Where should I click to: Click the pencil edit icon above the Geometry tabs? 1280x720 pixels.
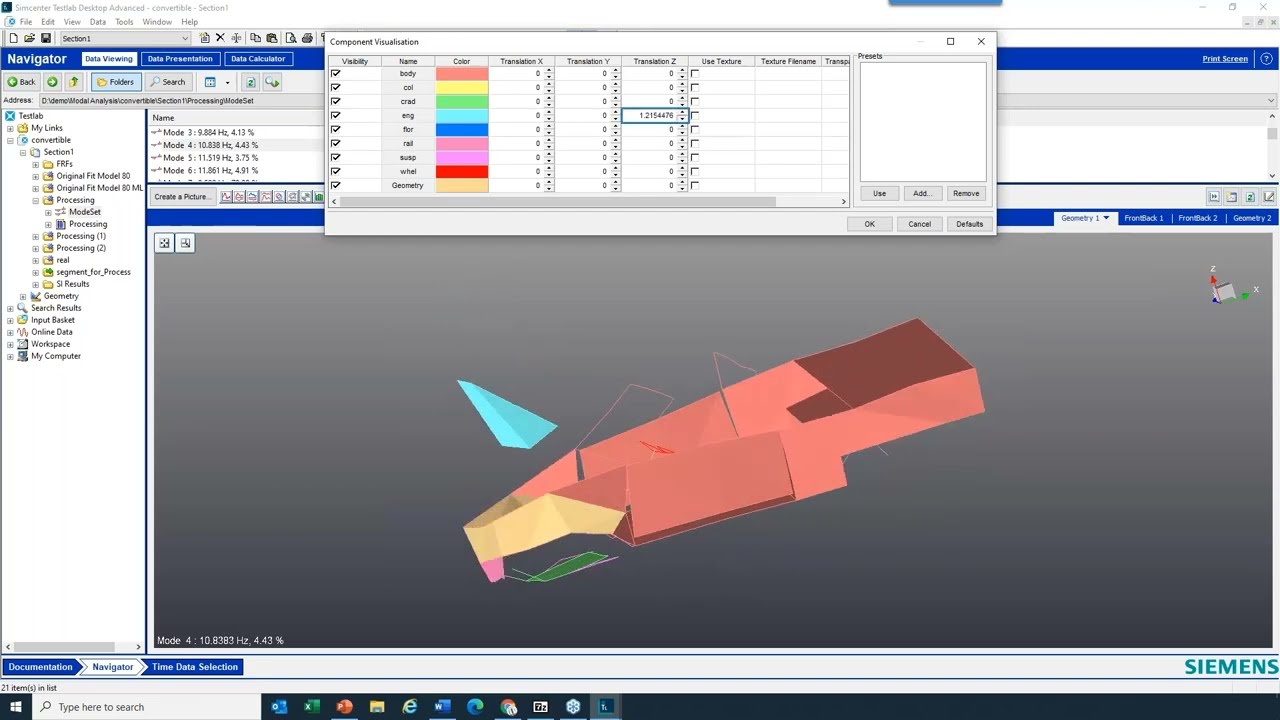1269,197
